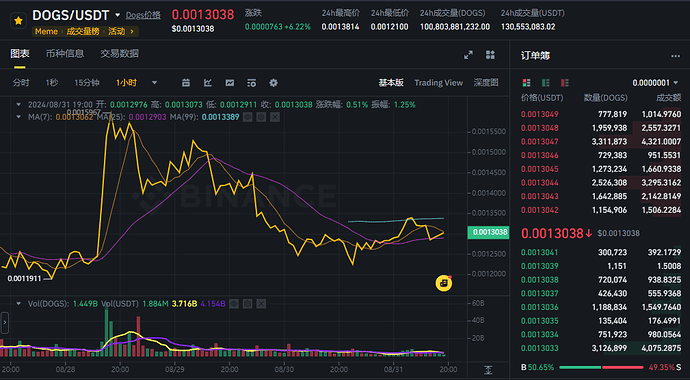Viewport: 690px width, 380px height.
Task: Remove the MA indicator using X
Action: 275,117
